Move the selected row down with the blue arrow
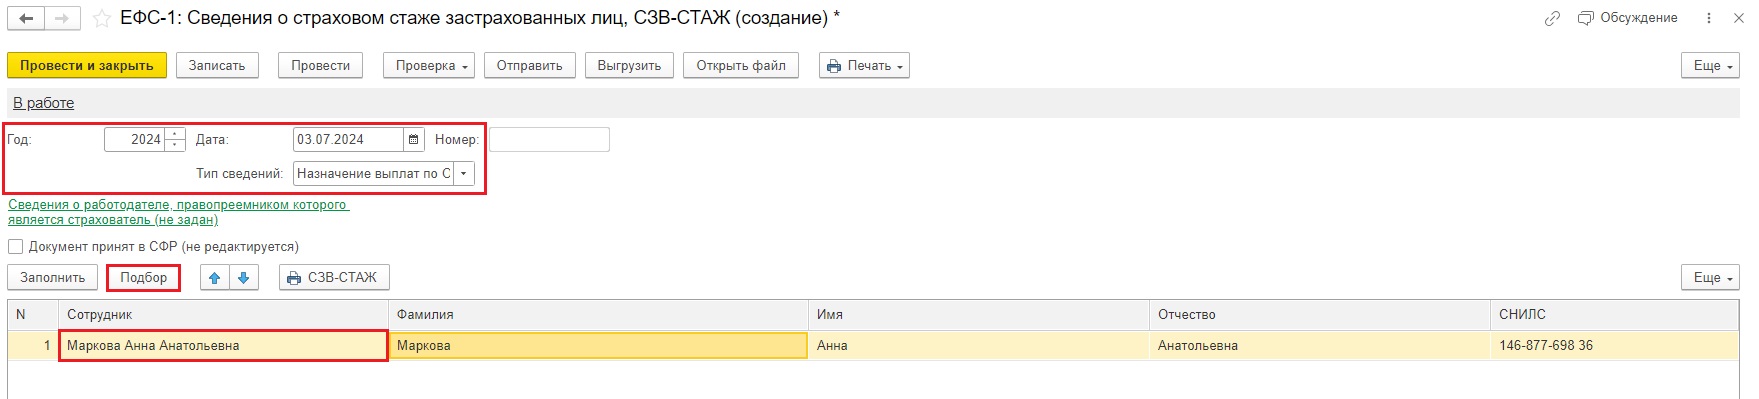This screenshot has width=1759, height=399. tap(244, 278)
